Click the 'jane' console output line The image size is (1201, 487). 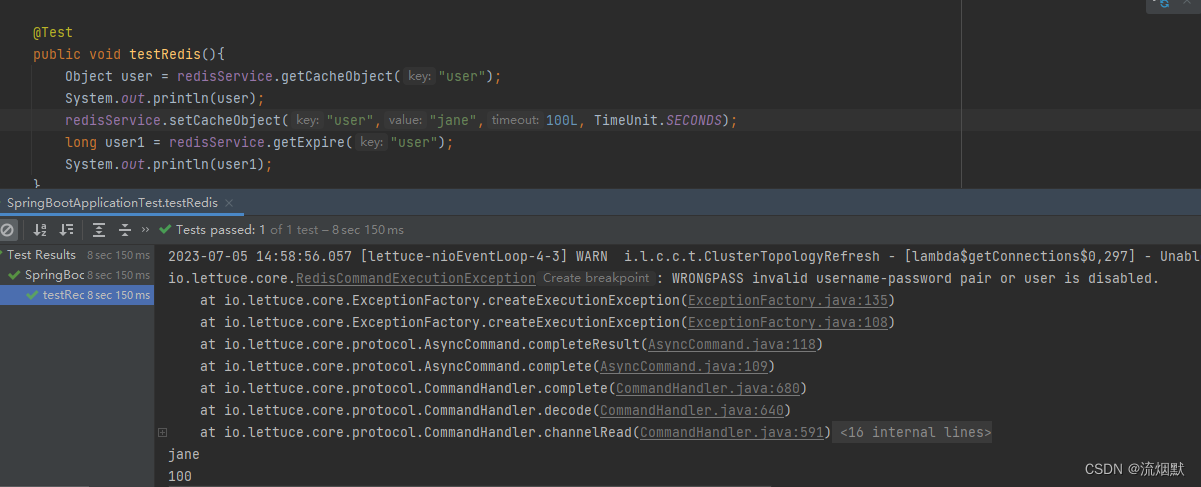click(x=184, y=454)
